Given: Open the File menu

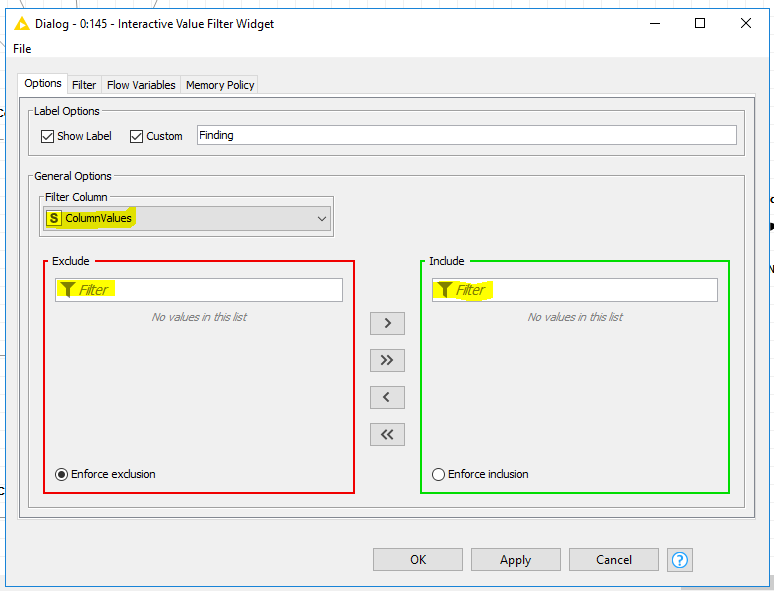Looking at the screenshot, I should coord(22,49).
